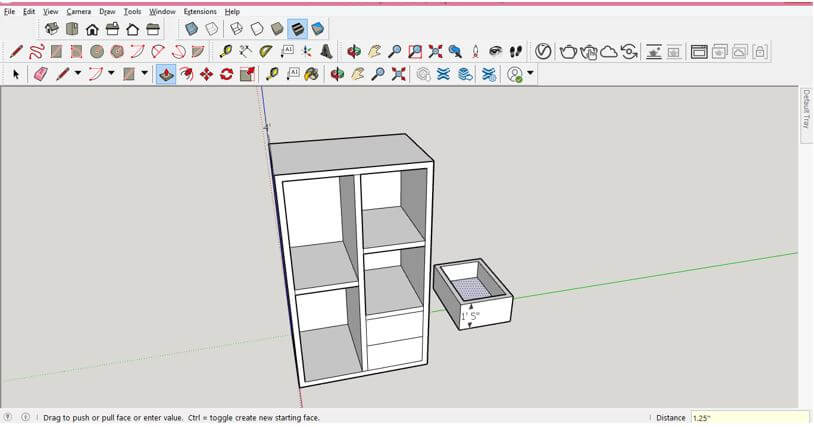Select the Rotate tool

click(x=227, y=74)
